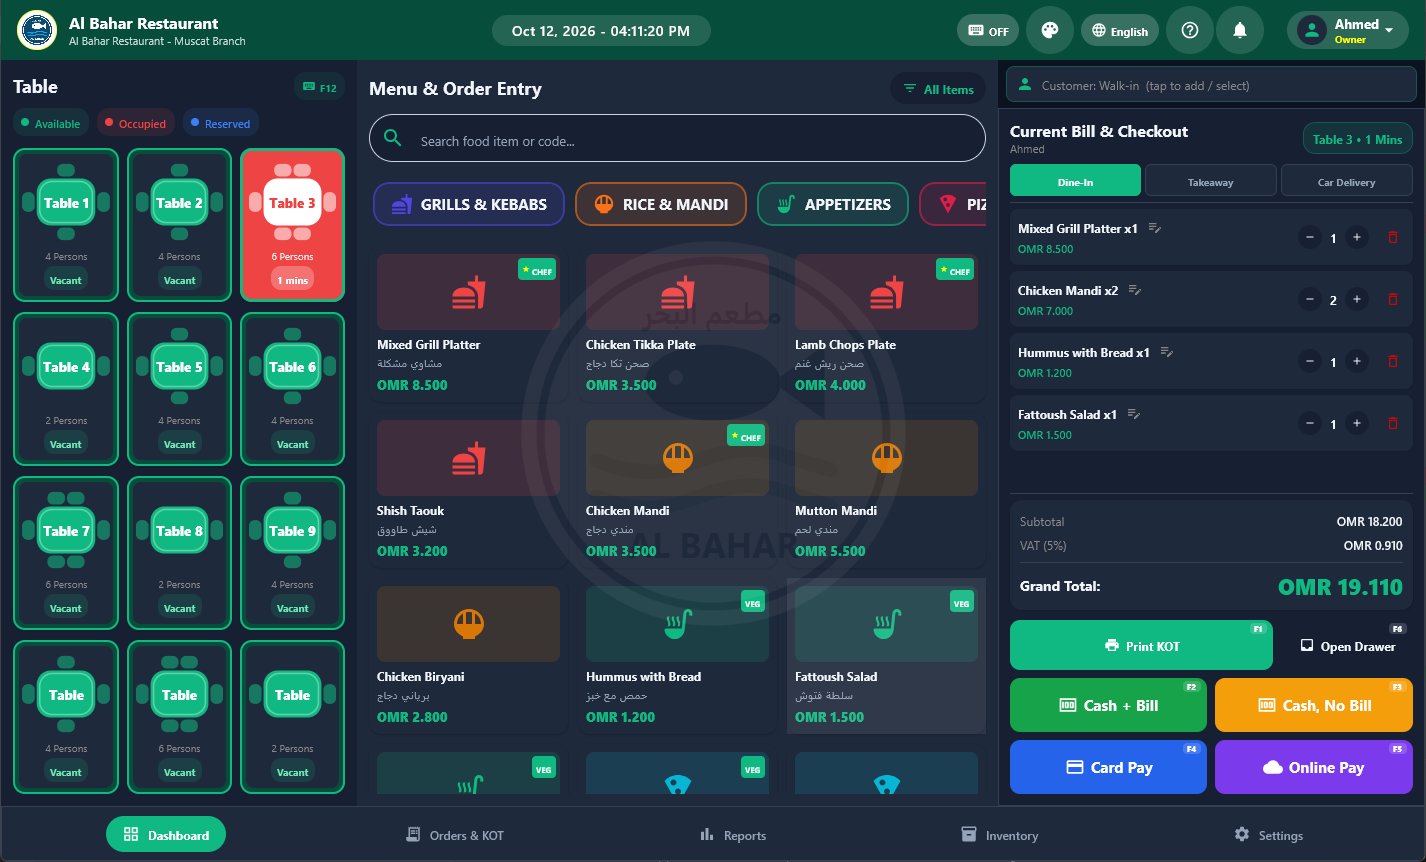Choose Card Pay
1426x862 pixels.
coord(1108,767)
